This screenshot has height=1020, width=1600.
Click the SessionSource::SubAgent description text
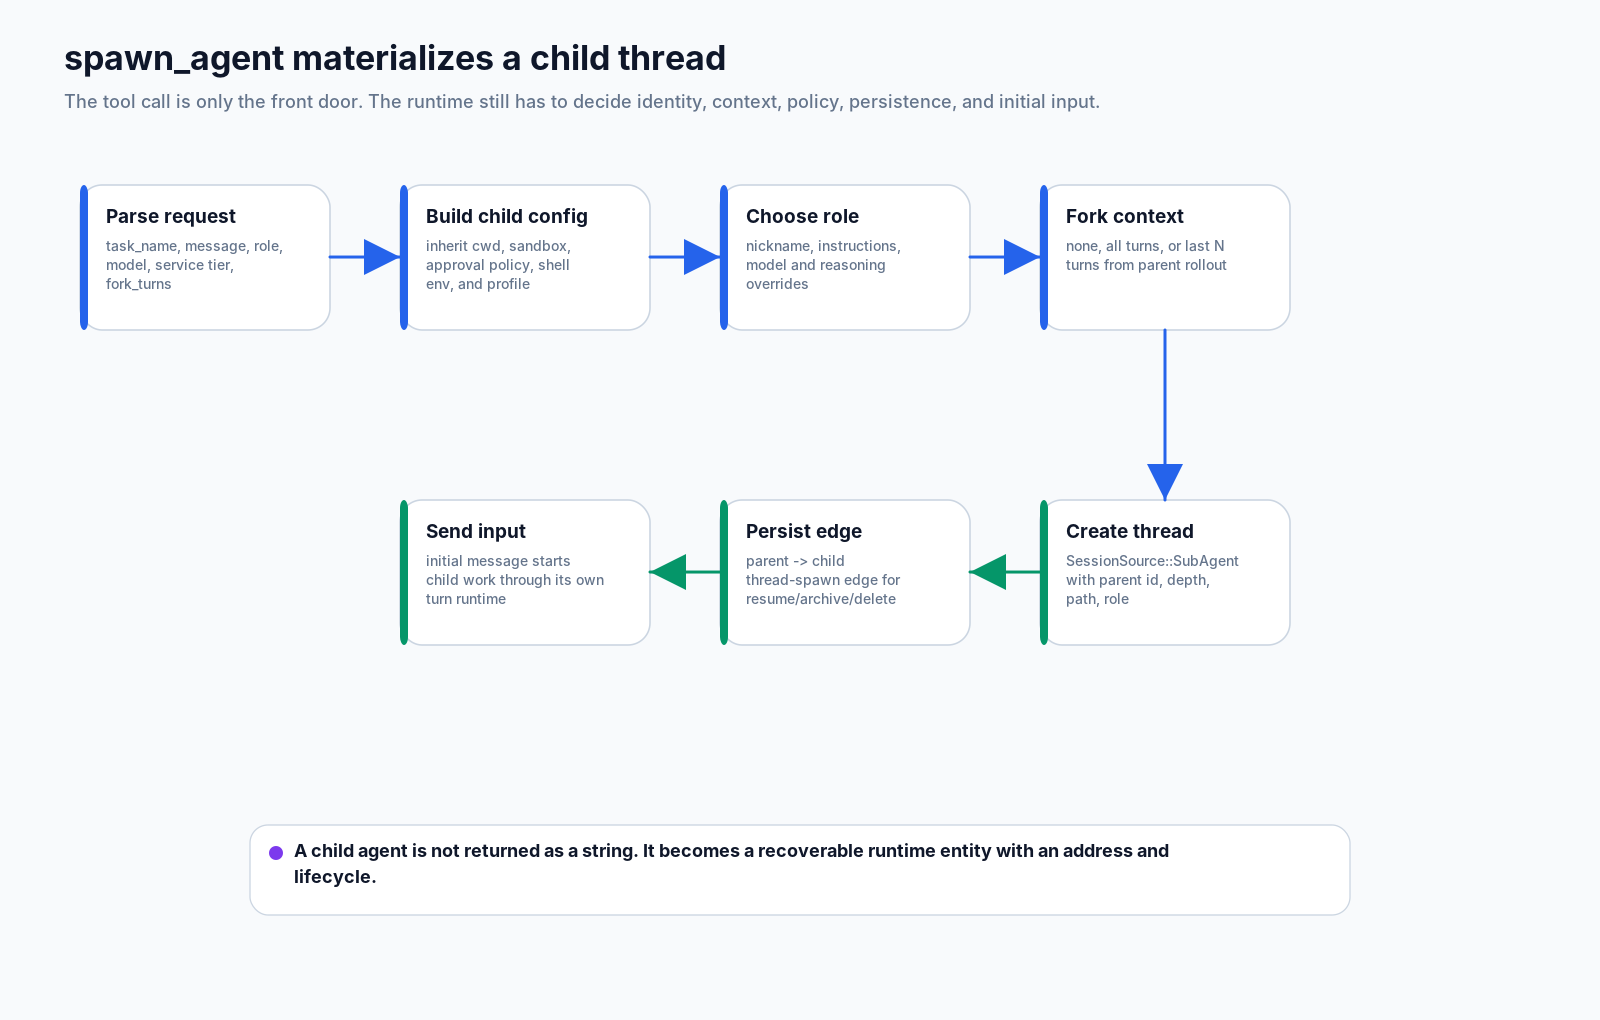point(1152,580)
